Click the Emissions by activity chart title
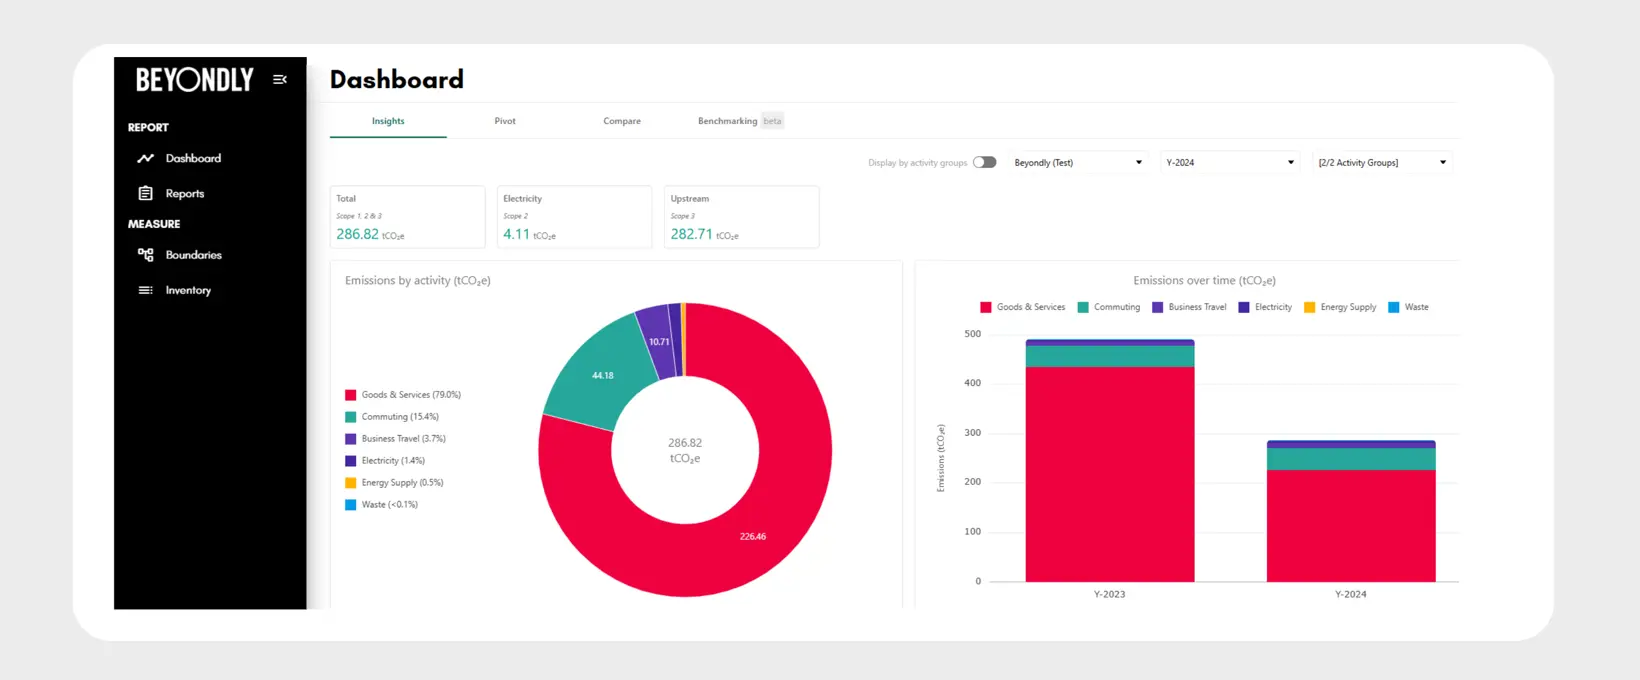 (418, 281)
